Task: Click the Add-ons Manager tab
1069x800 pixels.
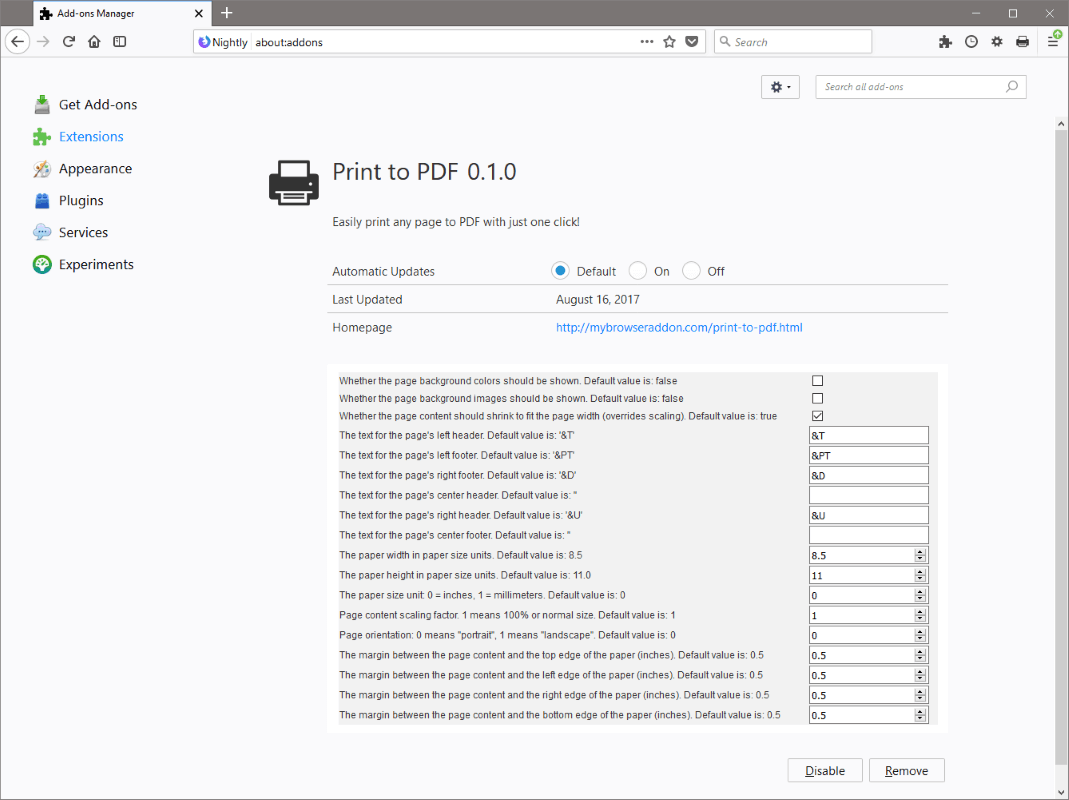Action: pyautogui.click(x=121, y=13)
